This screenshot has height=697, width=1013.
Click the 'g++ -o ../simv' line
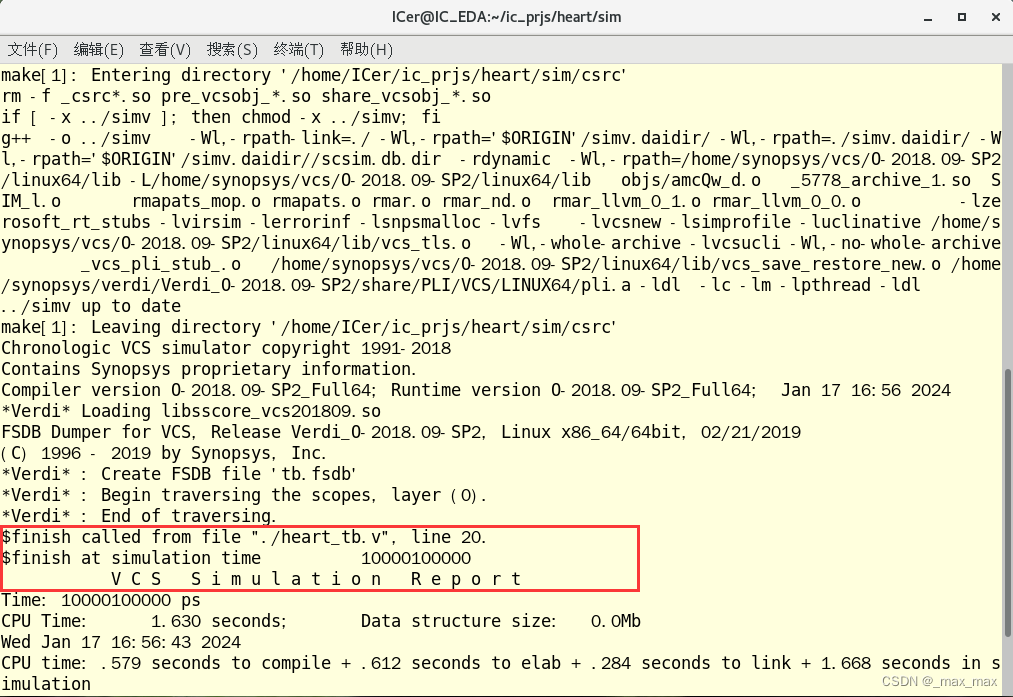point(501,138)
